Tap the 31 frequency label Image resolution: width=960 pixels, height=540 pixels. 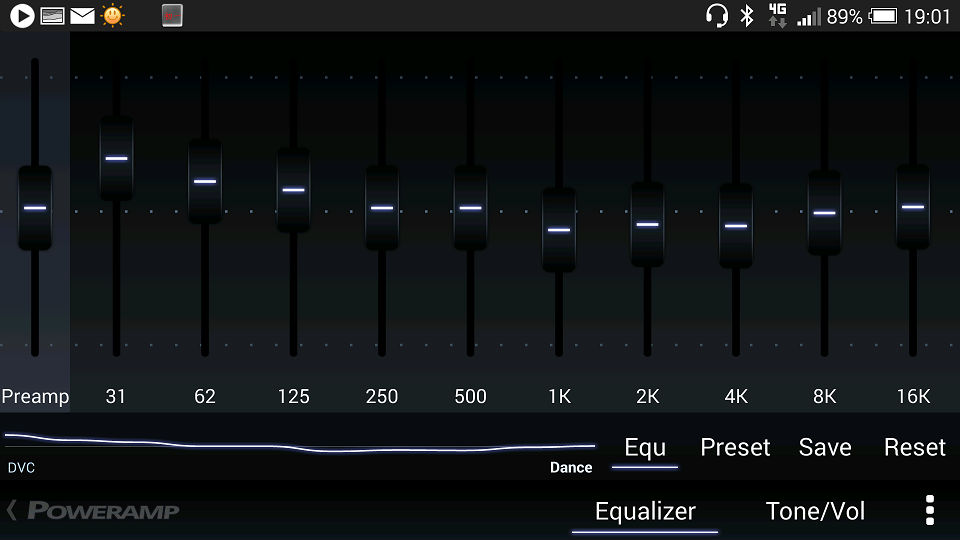(116, 397)
